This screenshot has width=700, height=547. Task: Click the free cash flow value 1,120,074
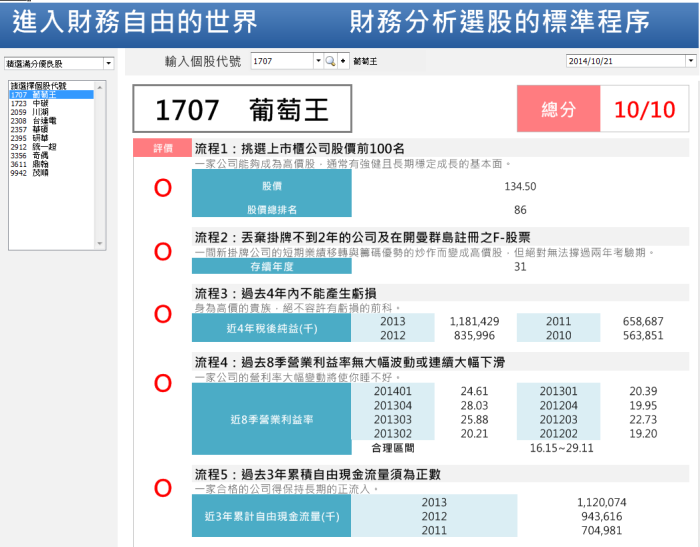pos(601,502)
